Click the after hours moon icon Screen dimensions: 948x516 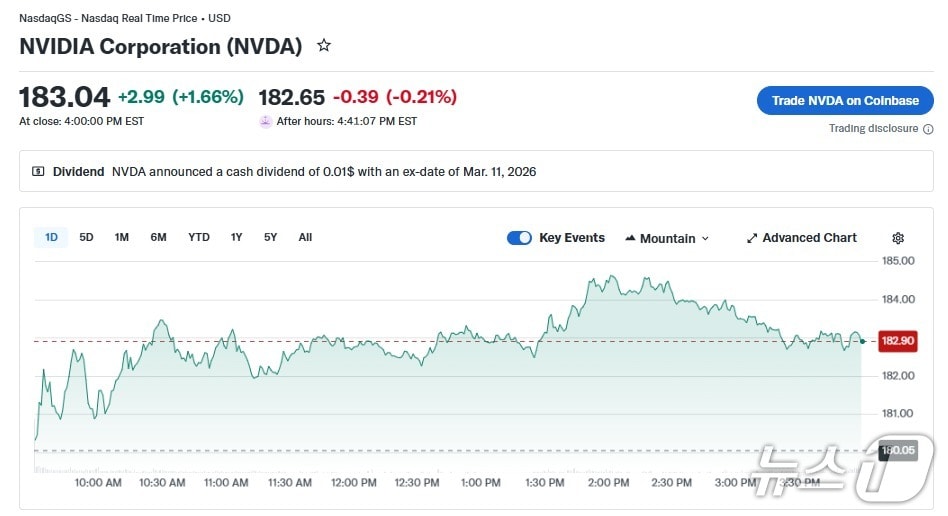265,122
